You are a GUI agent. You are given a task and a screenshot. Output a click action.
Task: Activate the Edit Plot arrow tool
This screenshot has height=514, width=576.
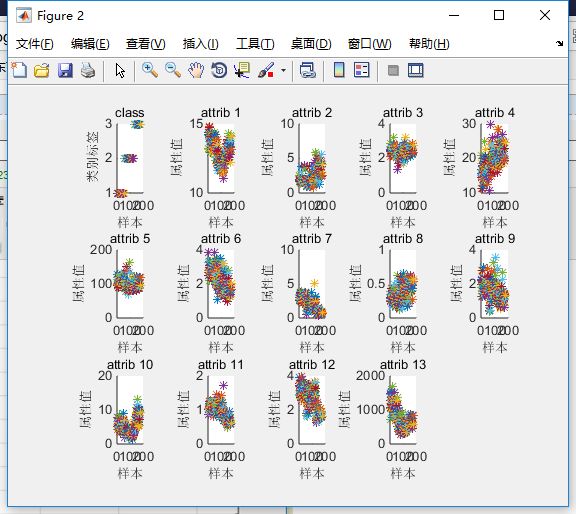(120, 70)
